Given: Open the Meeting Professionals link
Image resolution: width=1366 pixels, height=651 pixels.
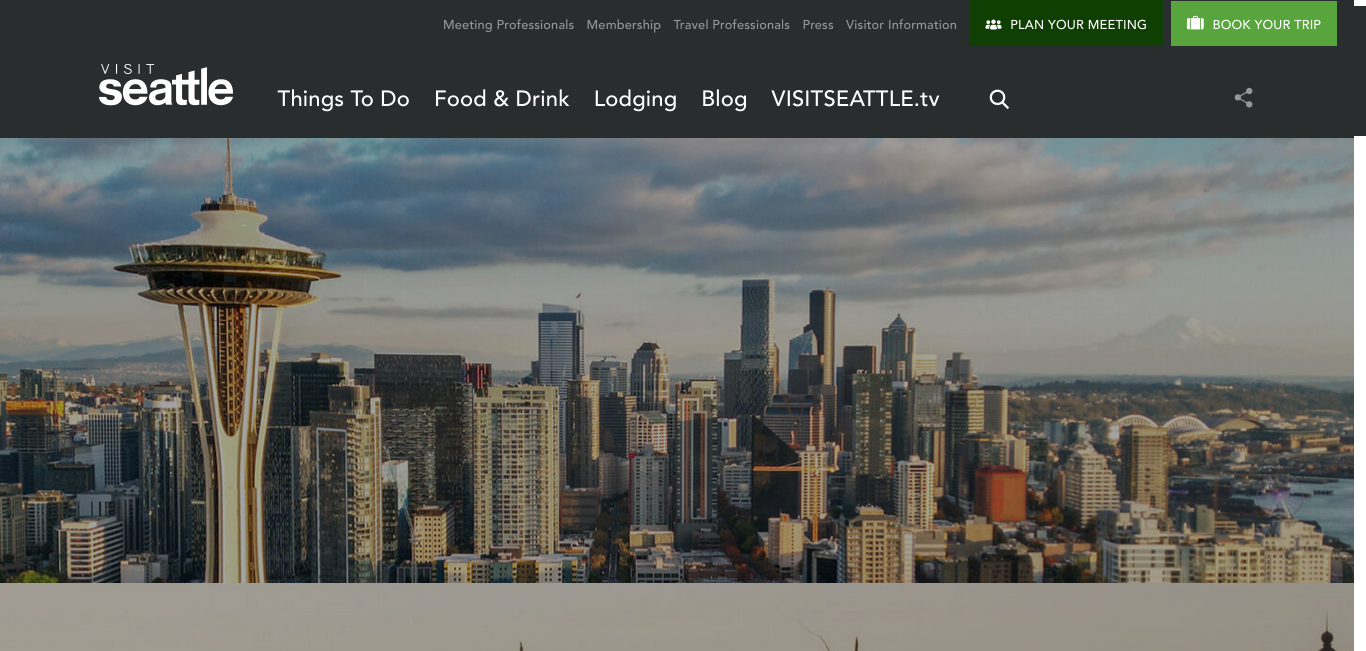Looking at the screenshot, I should (508, 25).
